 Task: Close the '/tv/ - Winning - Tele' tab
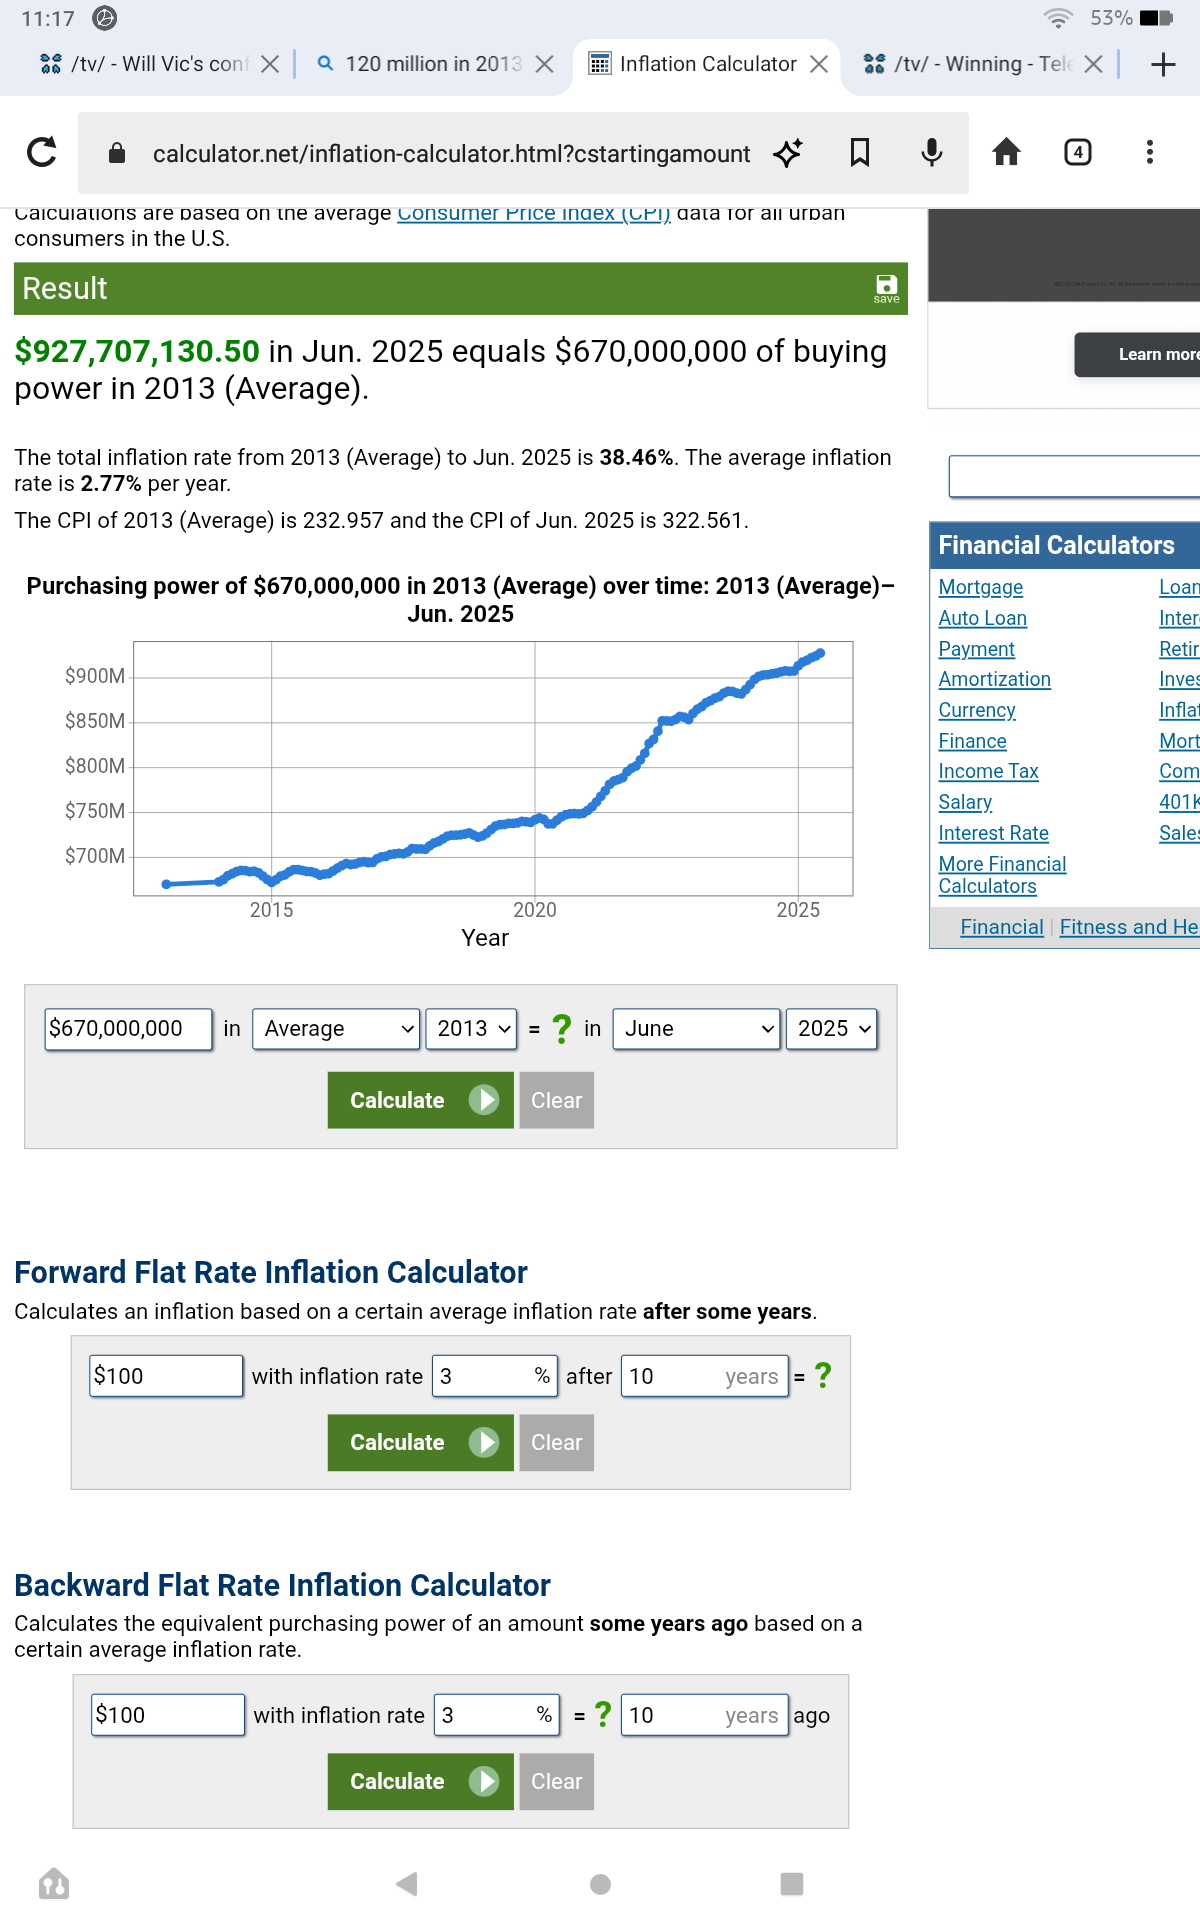[x=1094, y=64]
